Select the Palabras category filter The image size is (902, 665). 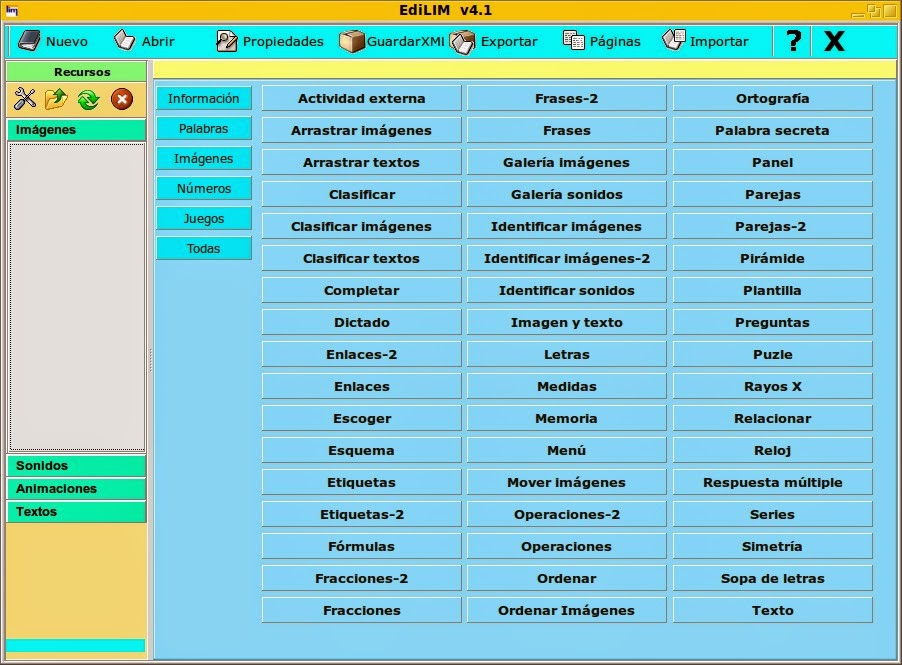pos(204,128)
